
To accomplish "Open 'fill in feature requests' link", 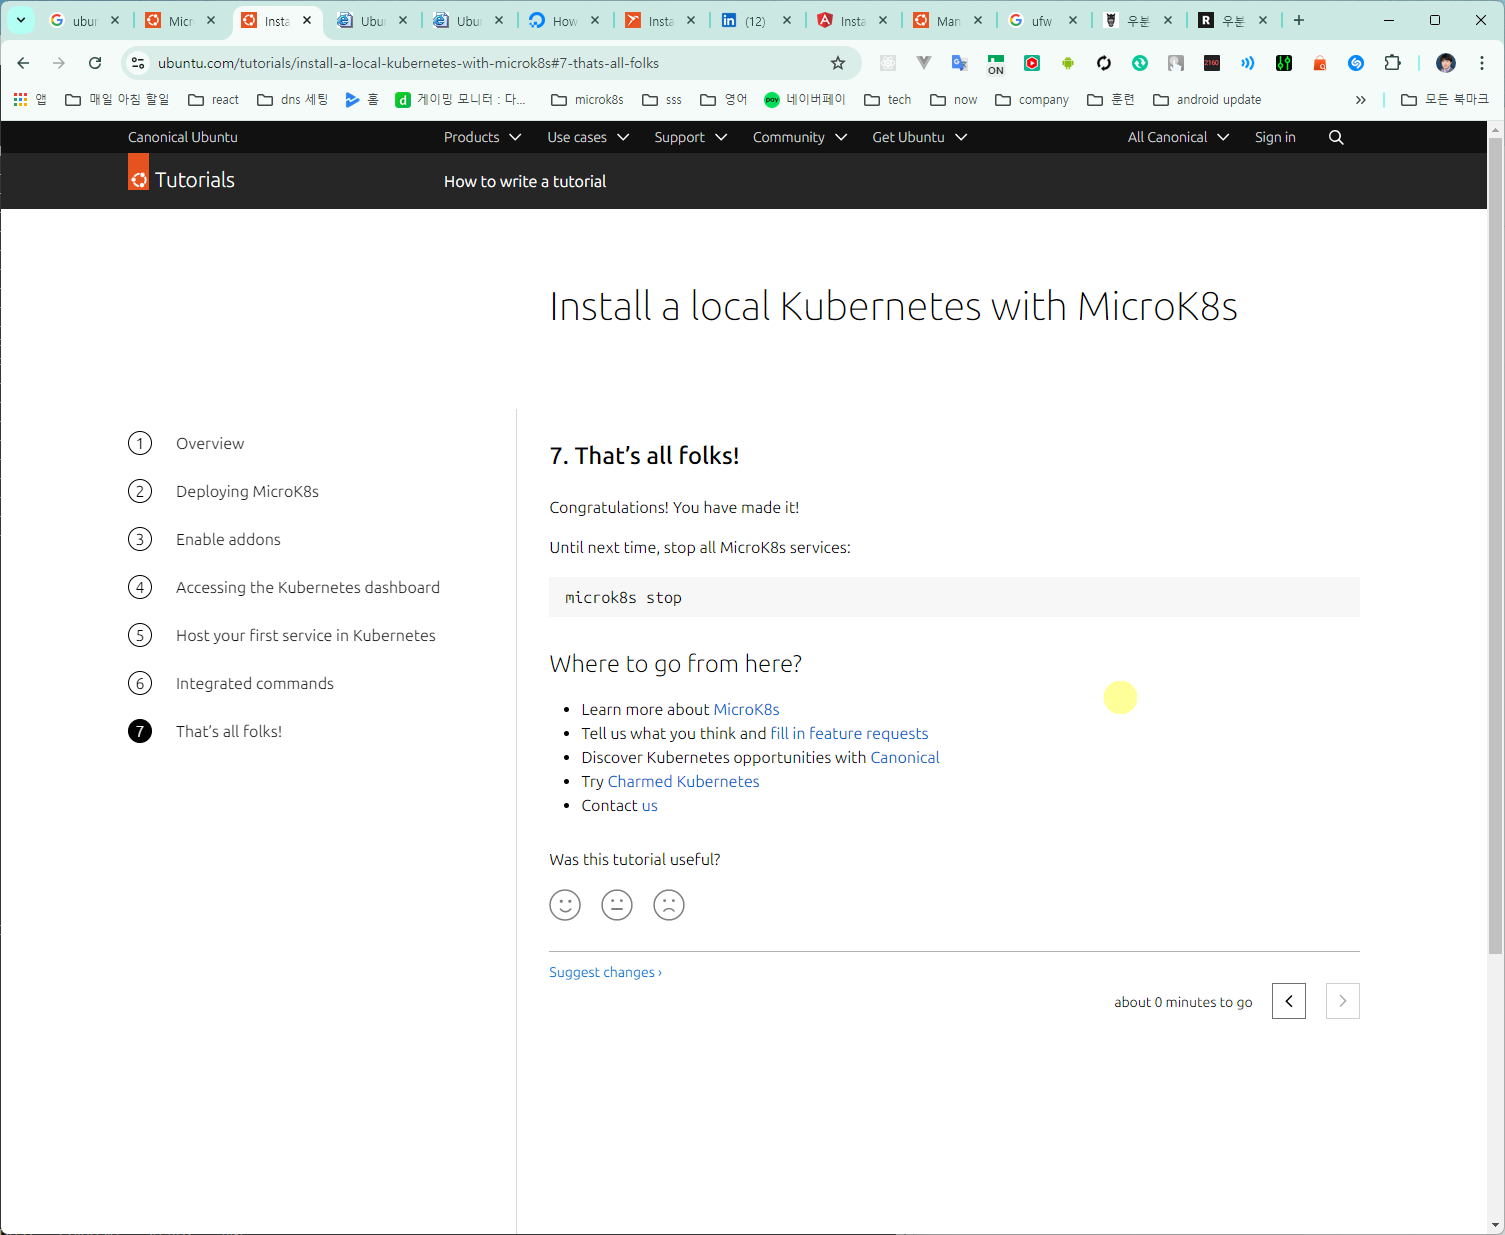I will coord(849,733).
